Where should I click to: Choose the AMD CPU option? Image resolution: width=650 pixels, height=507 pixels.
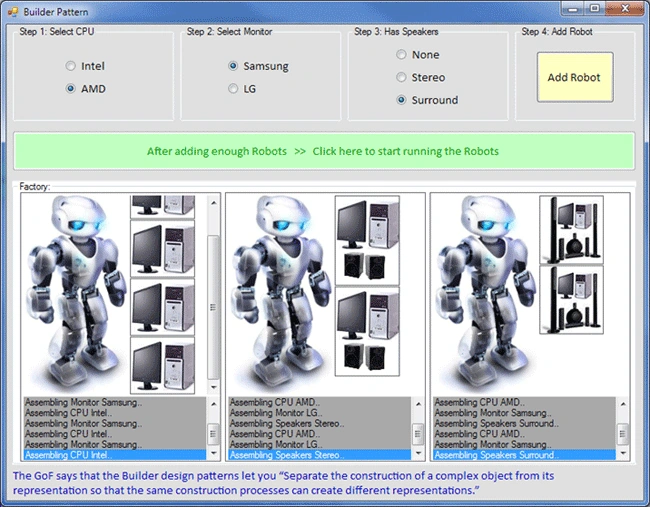point(85,89)
